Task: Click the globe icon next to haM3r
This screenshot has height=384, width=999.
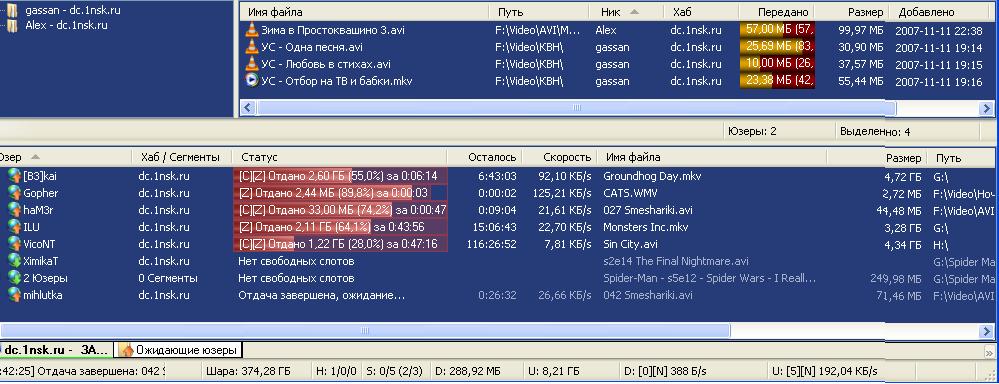Action: pyautogui.click(x=15, y=210)
